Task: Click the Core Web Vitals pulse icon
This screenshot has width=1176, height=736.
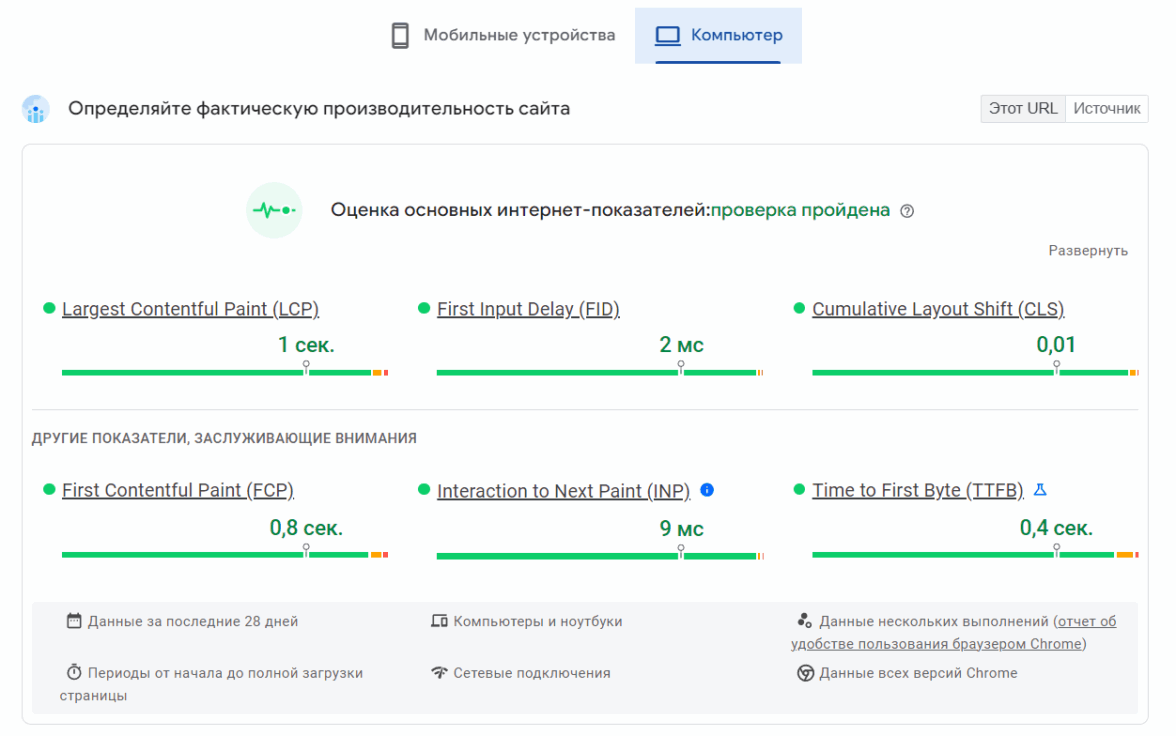Action: point(274,210)
